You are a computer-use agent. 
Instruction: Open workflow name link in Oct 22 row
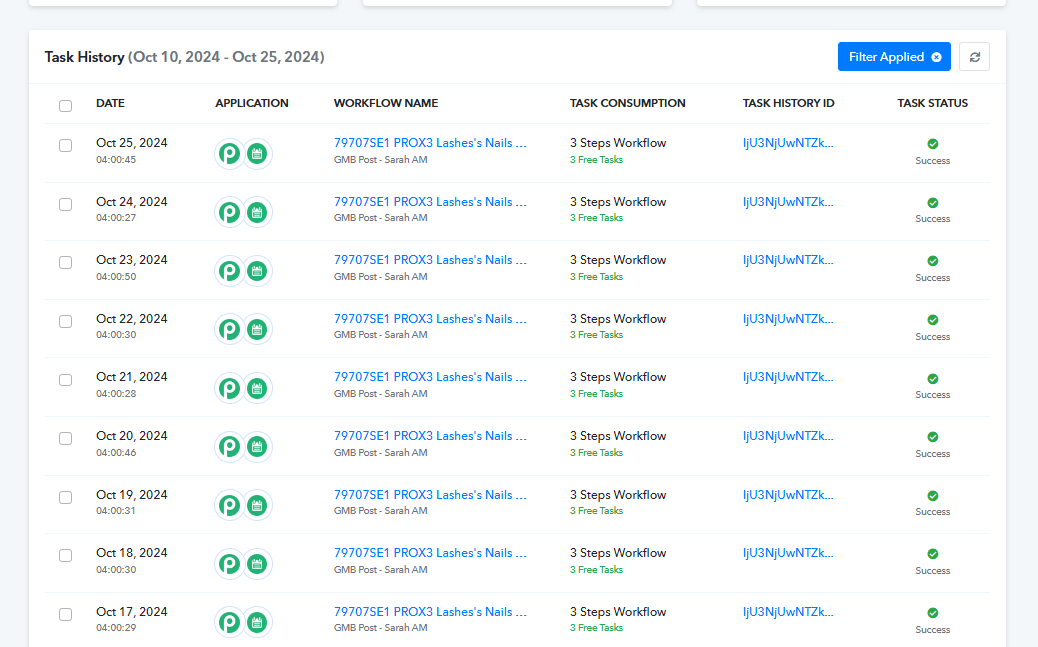click(430, 319)
